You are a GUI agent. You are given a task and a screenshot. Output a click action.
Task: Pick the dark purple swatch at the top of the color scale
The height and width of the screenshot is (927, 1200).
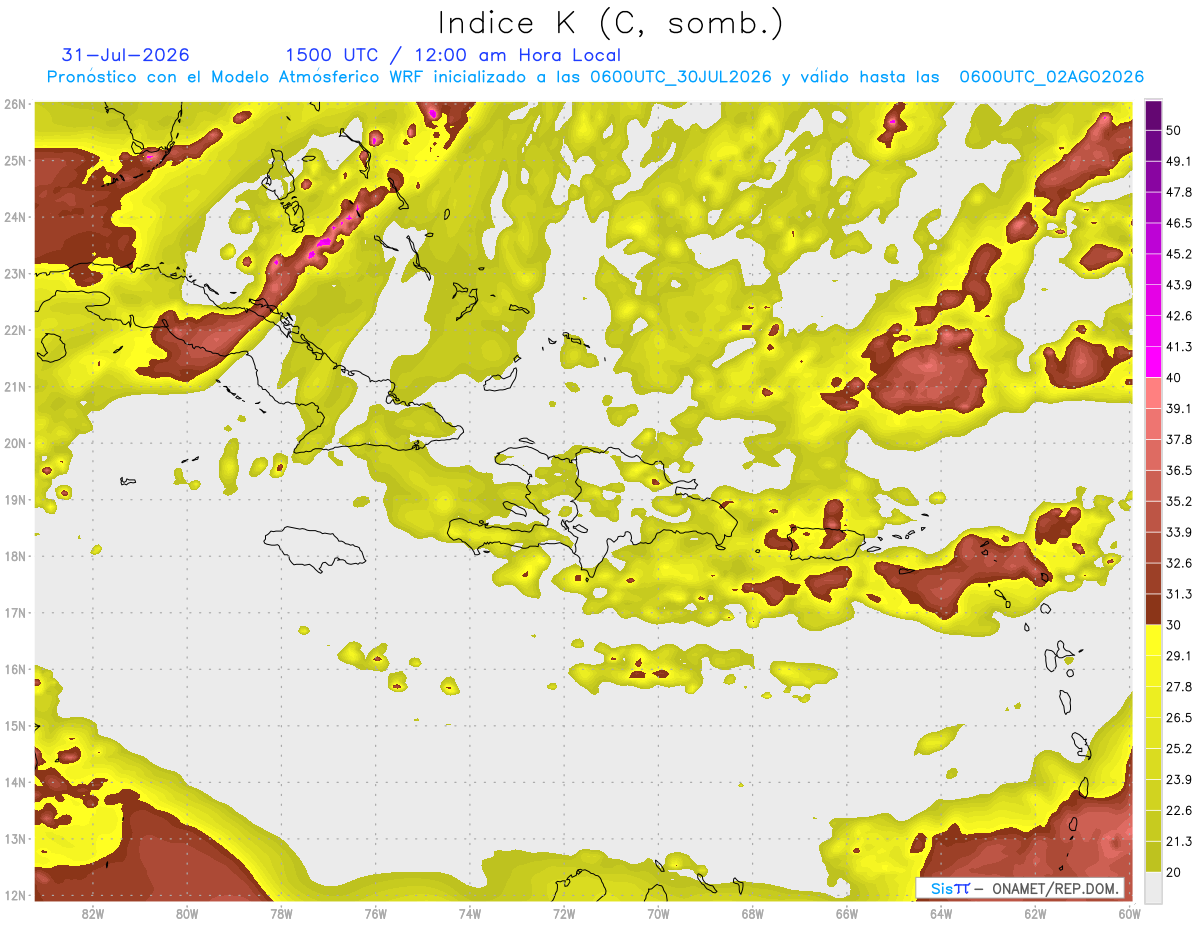pos(1153,114)
